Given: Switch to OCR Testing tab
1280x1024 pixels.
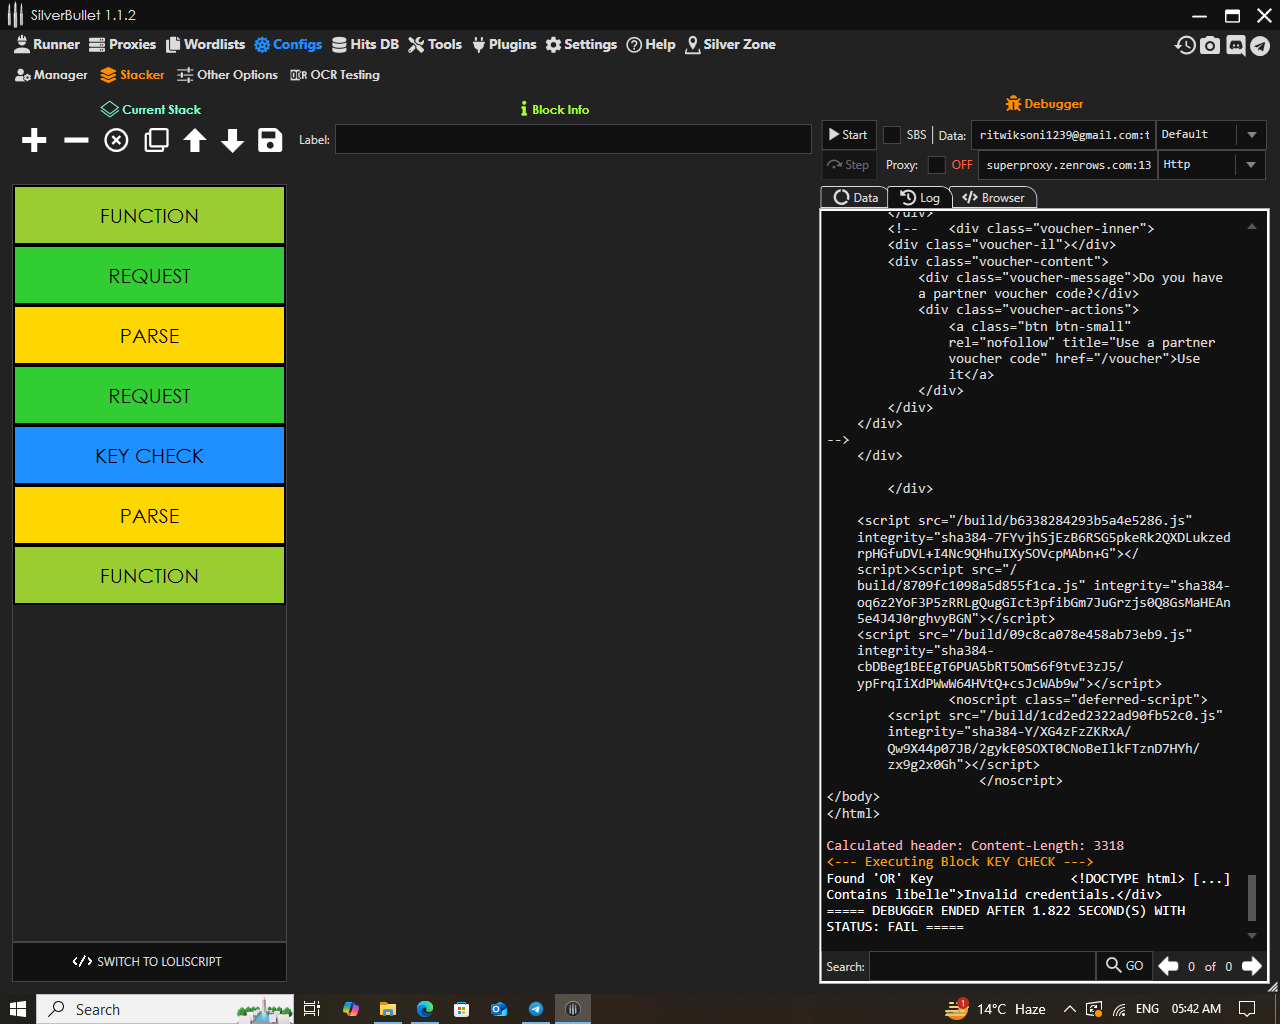Looking at the screenshot, I should pyautogui.click(x=335, y=75).
